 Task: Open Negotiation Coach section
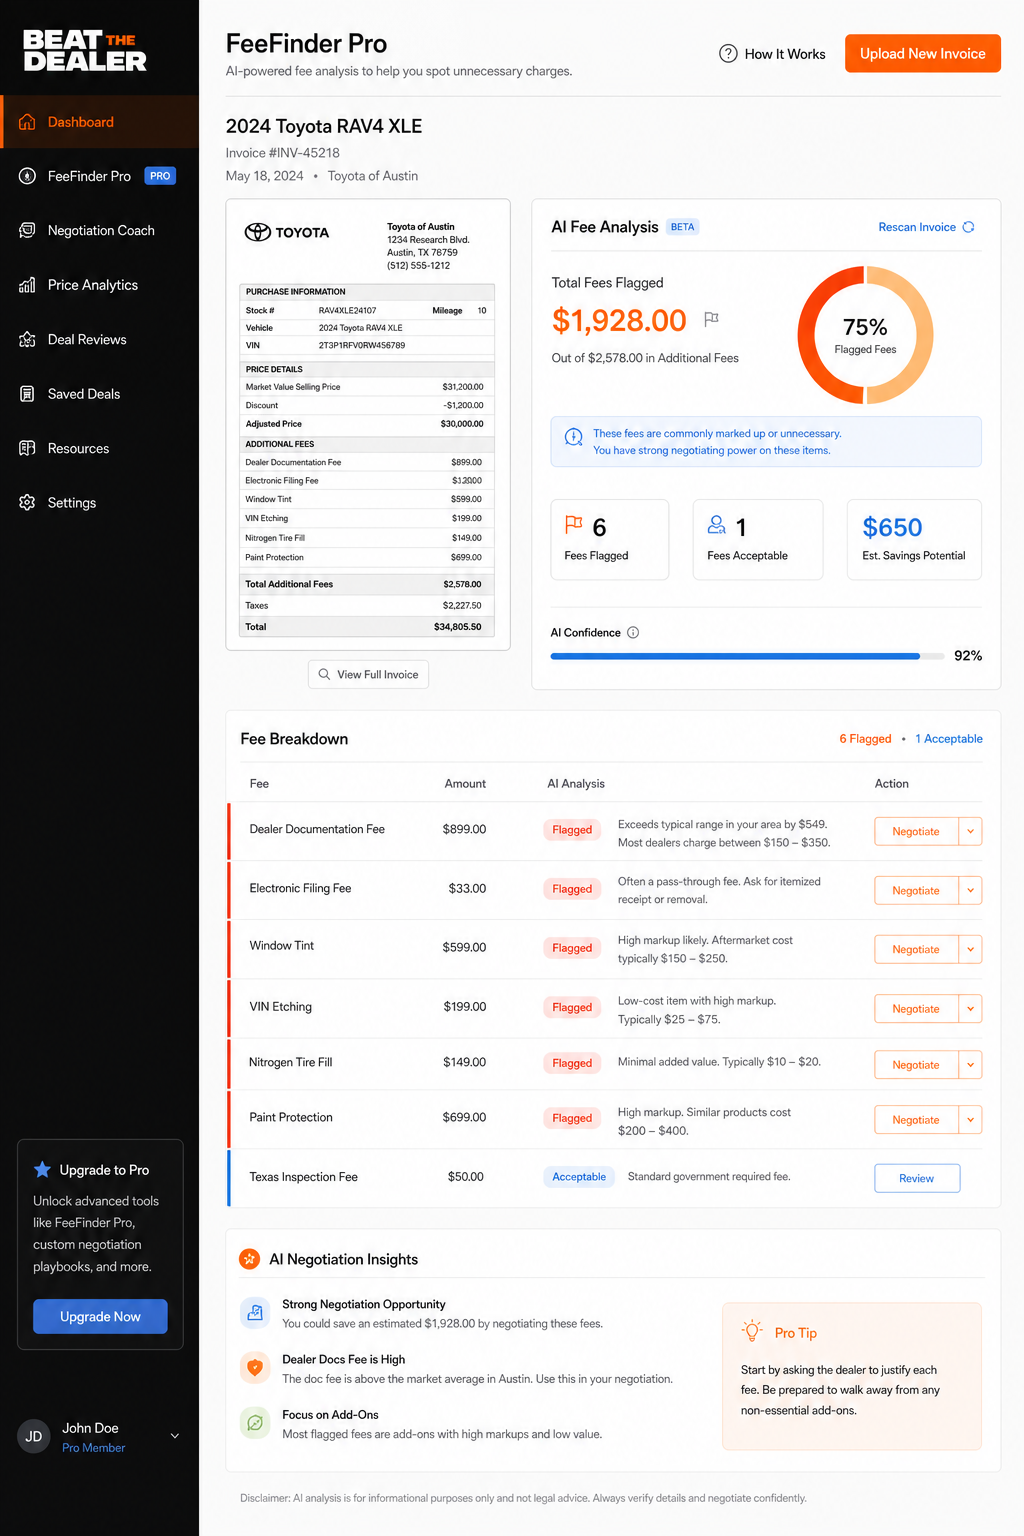(100, 230)
